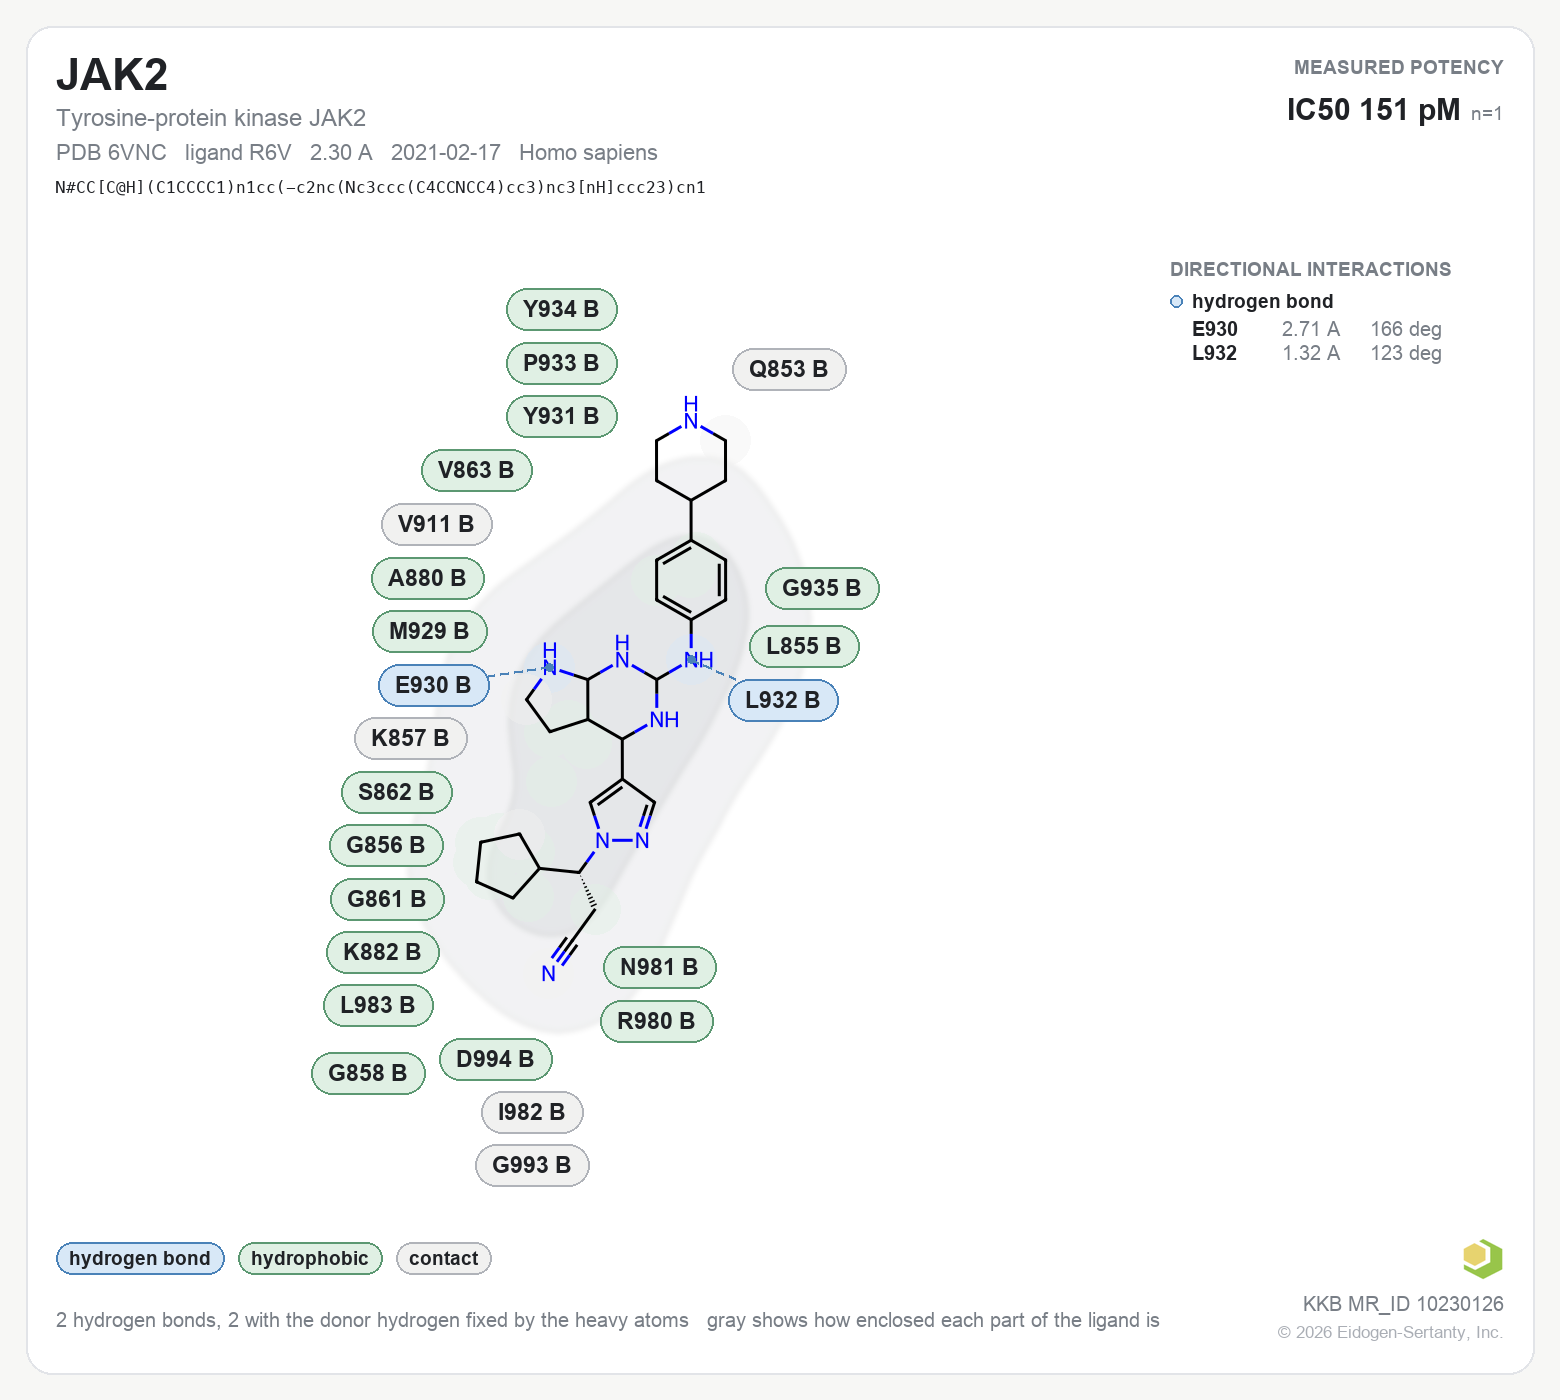This screenshot has height=1400, width=1560.
Task: Click the hydrogen bond legend pill
Action: 140,1258
